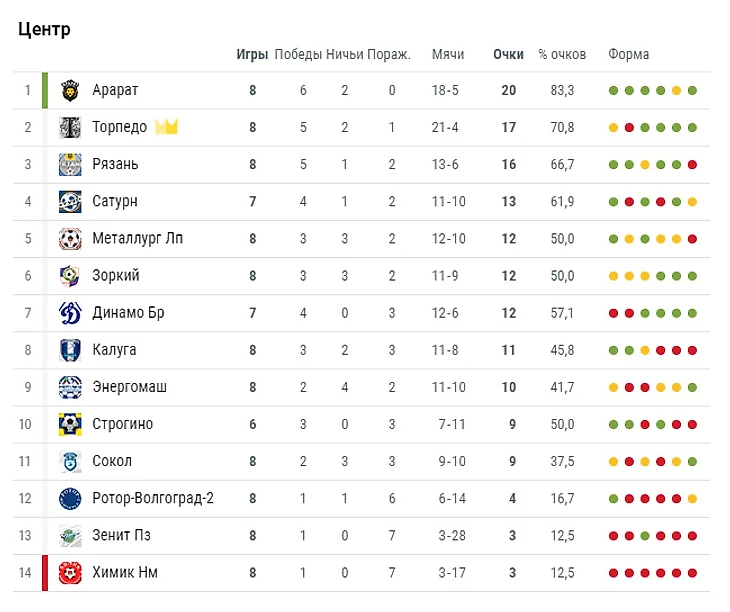The width and height of the screenshot is (730, 612).
Task: Click the Зоркий team name link
Action: pos(116,275)
